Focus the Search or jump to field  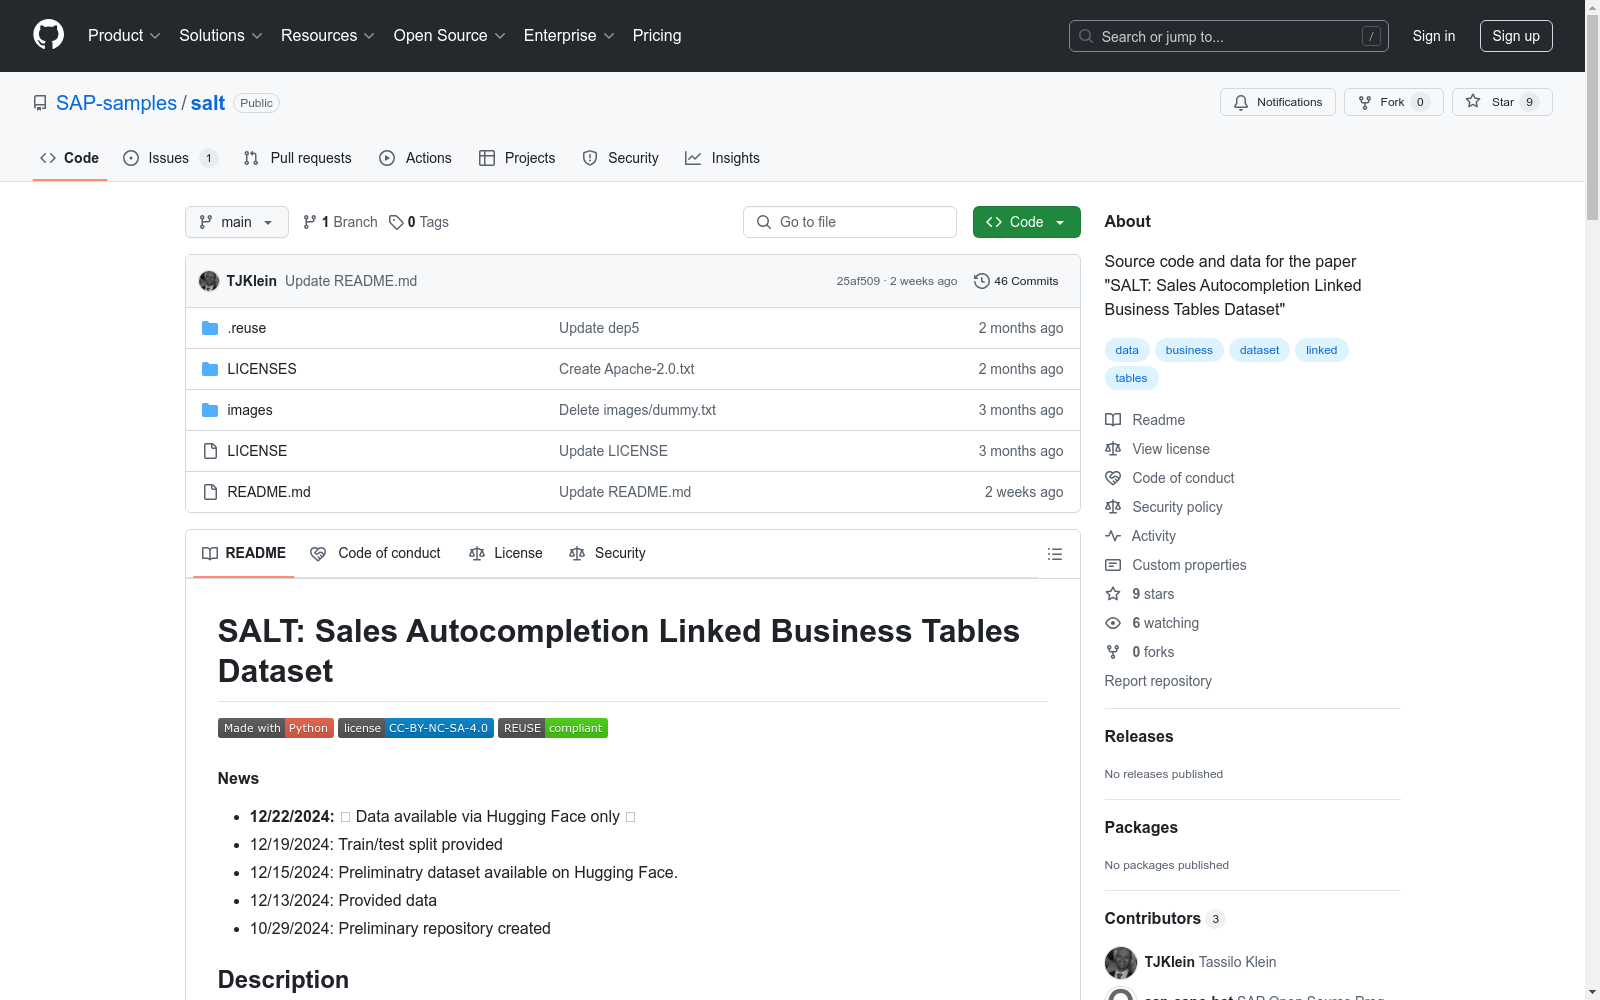1229,36
